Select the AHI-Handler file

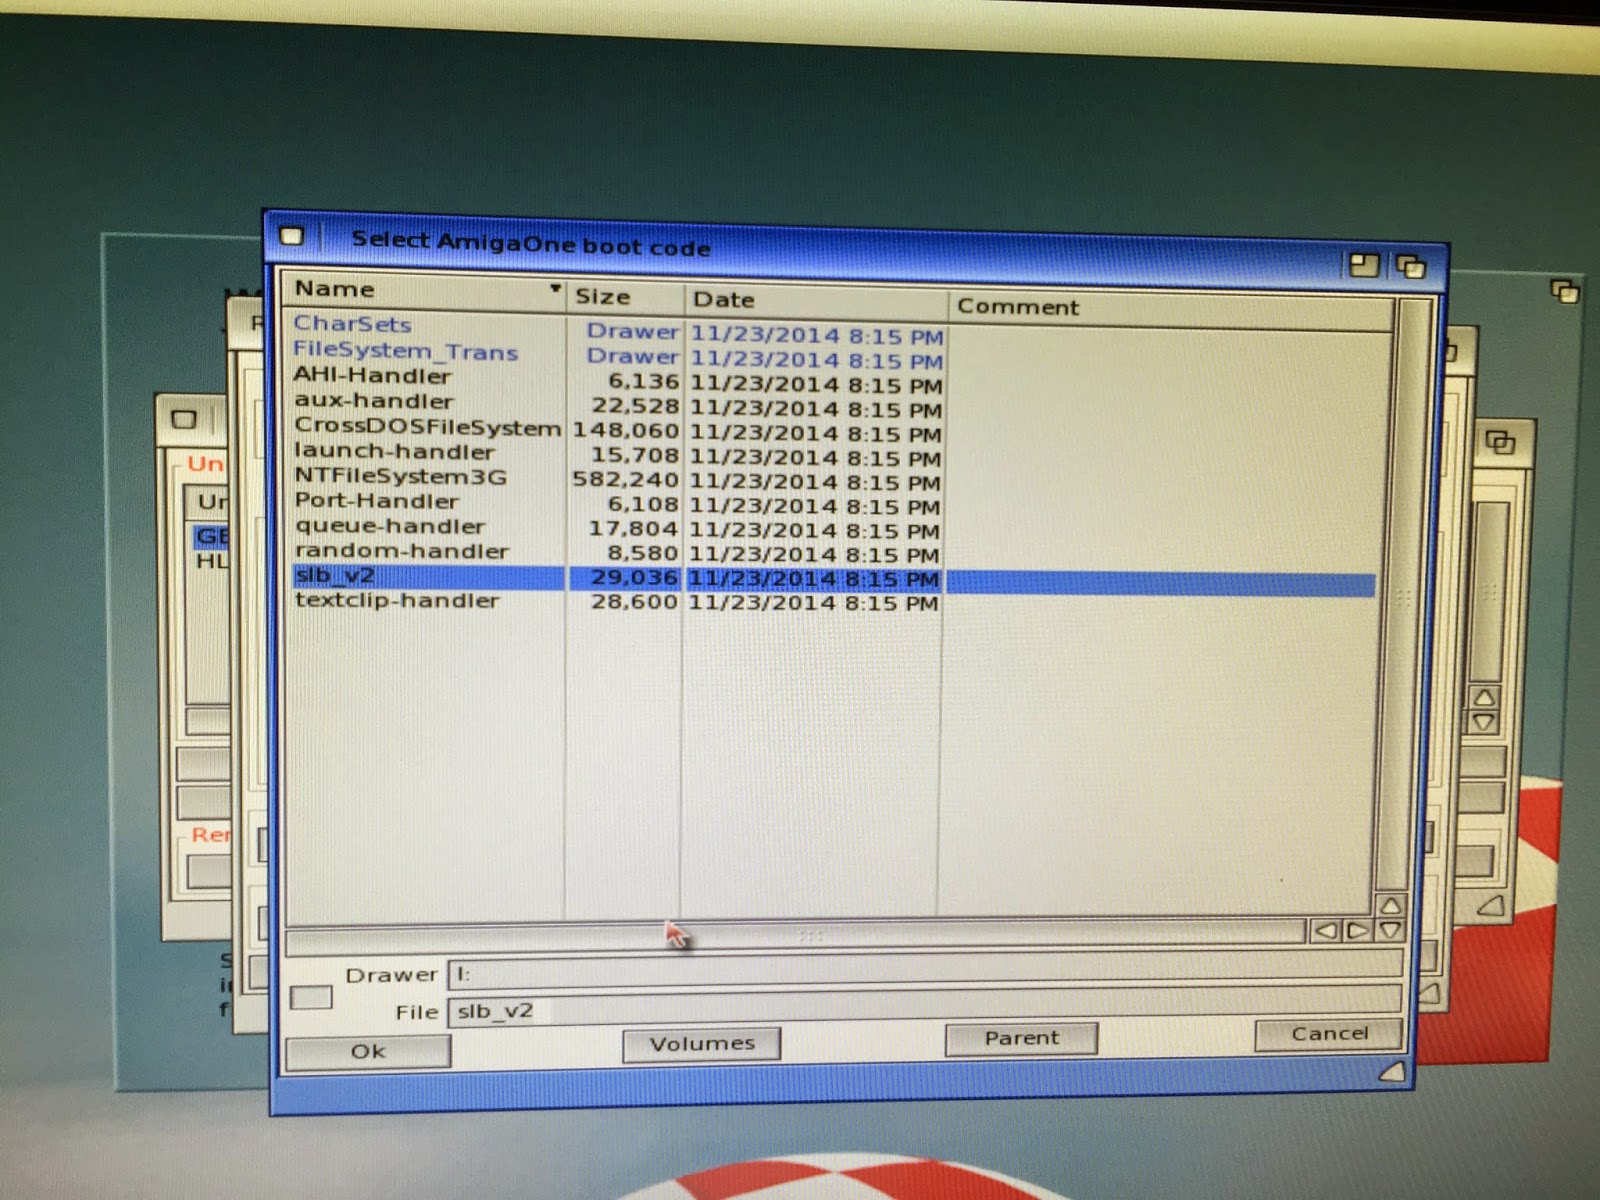(372, 376)
